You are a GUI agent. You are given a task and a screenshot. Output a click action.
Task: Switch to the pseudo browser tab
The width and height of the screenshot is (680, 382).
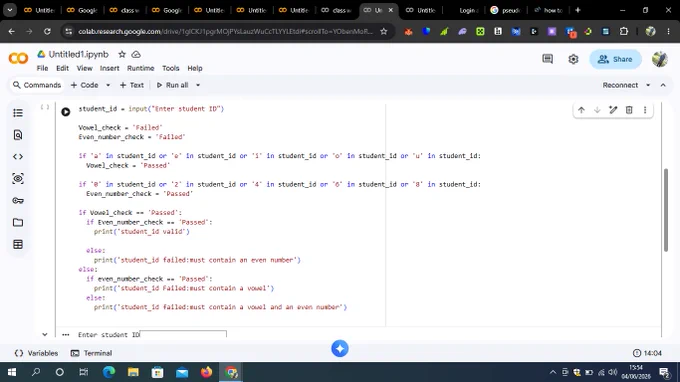pos(506,10)
